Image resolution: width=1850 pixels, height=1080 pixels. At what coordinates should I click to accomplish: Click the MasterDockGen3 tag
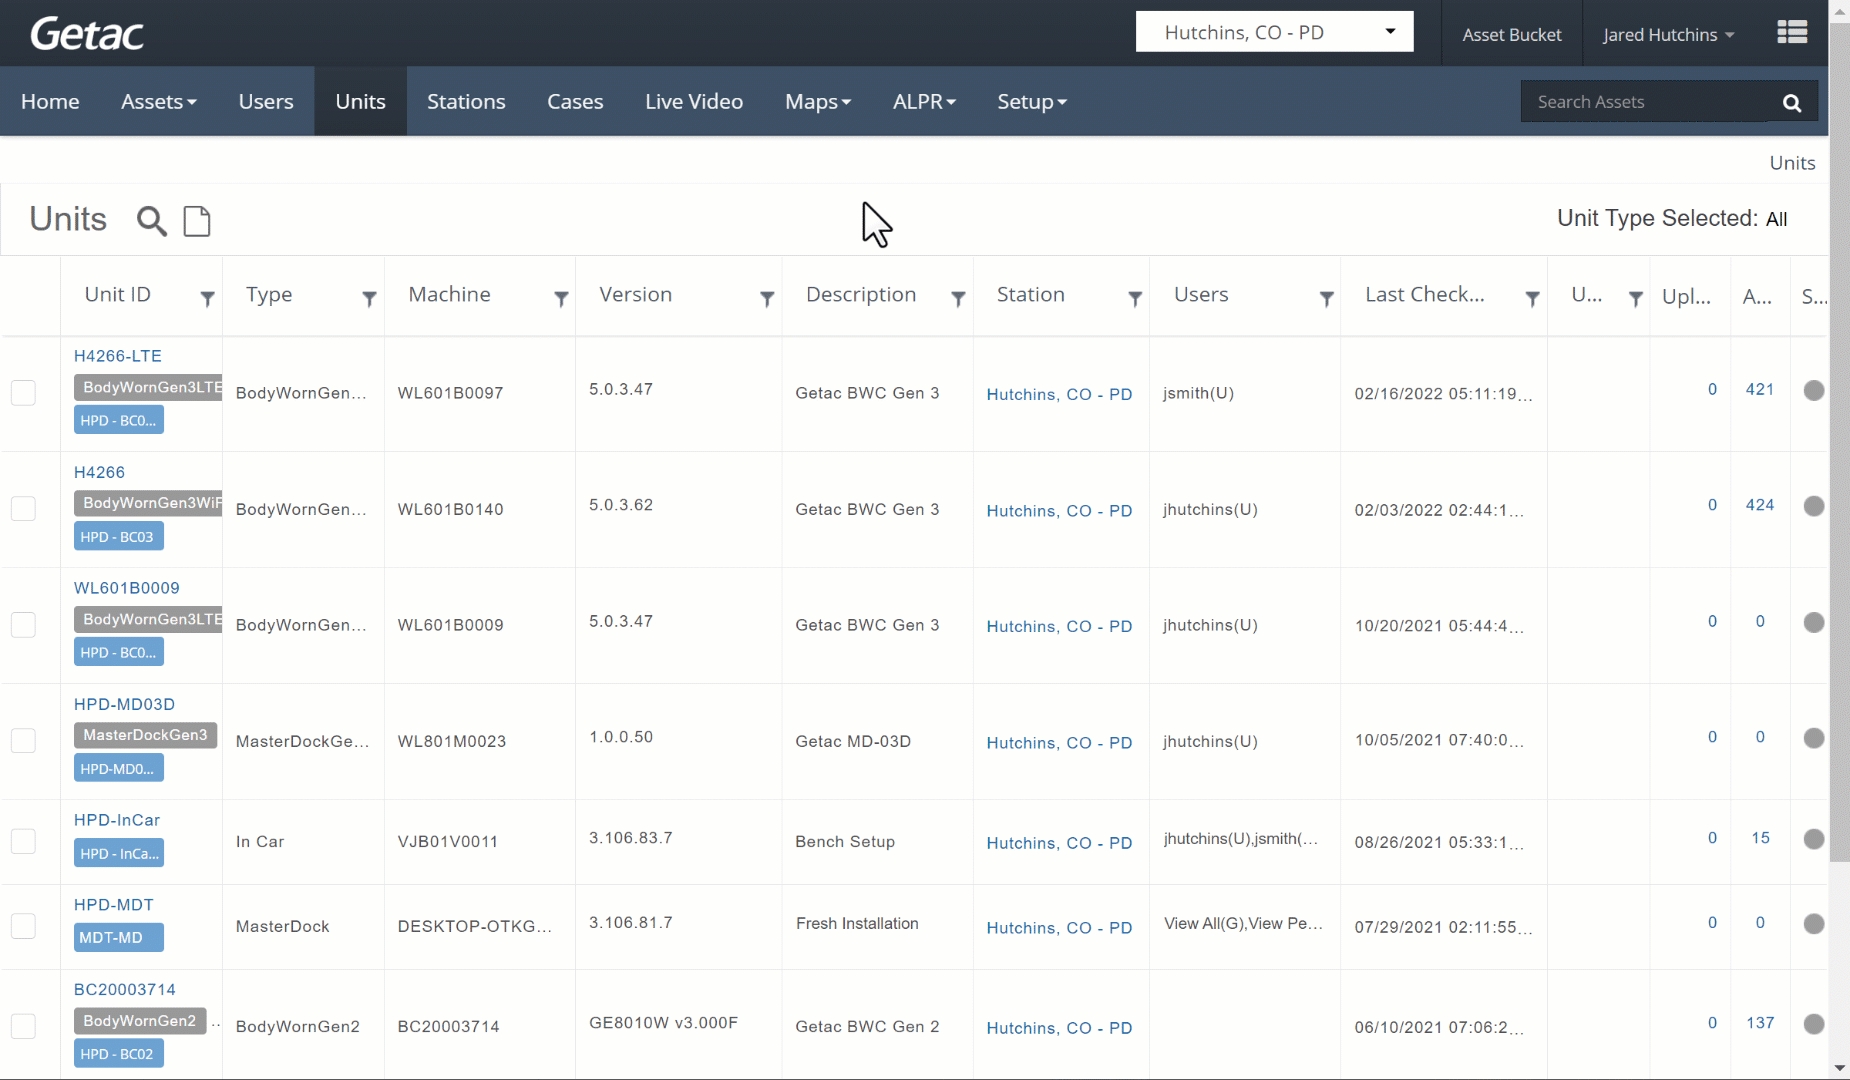pyautogui.click(x=145, y=735)
